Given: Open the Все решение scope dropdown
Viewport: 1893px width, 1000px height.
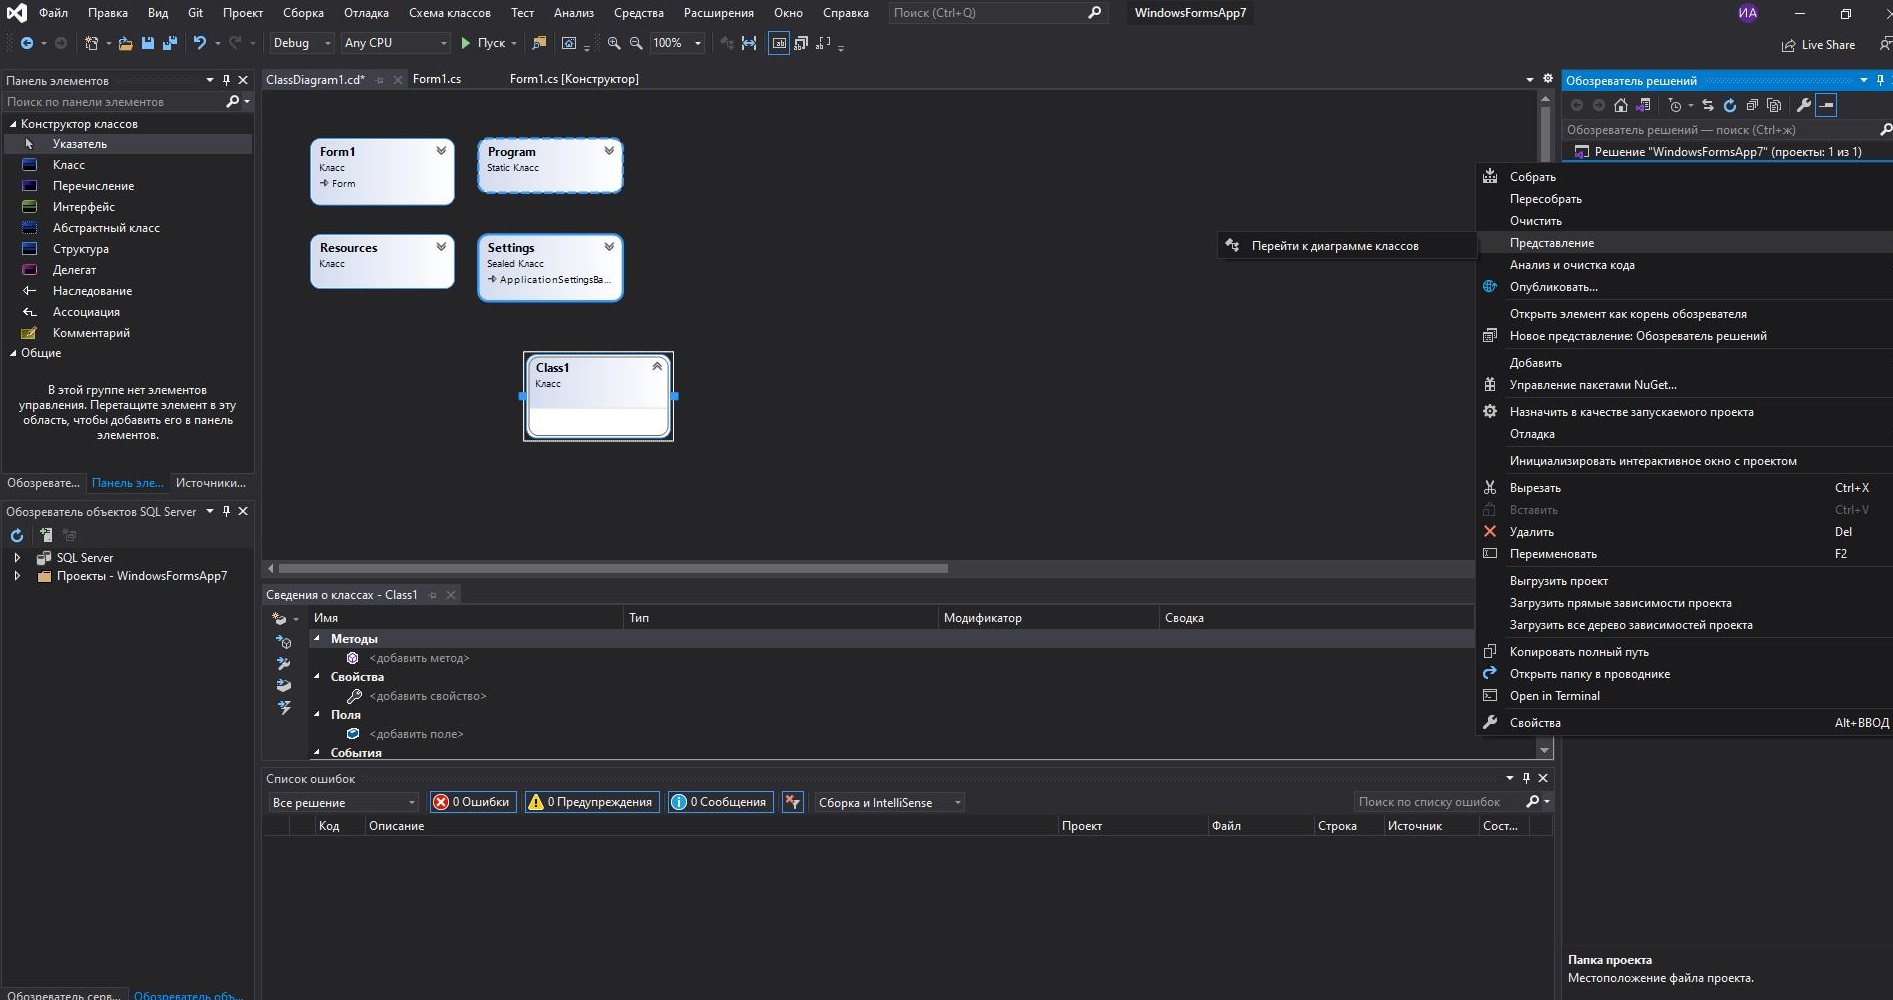Looking at the screenshot, I should pos(343,802).
